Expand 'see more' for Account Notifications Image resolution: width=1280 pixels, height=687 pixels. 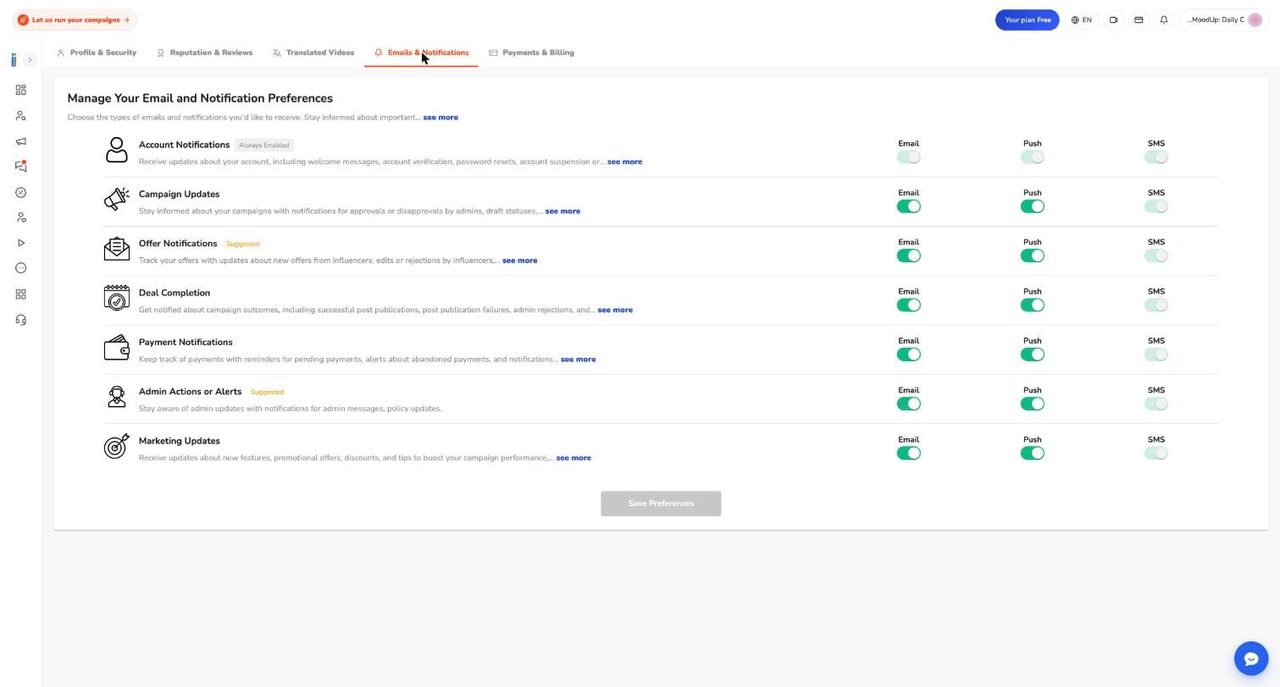[625, 162]
